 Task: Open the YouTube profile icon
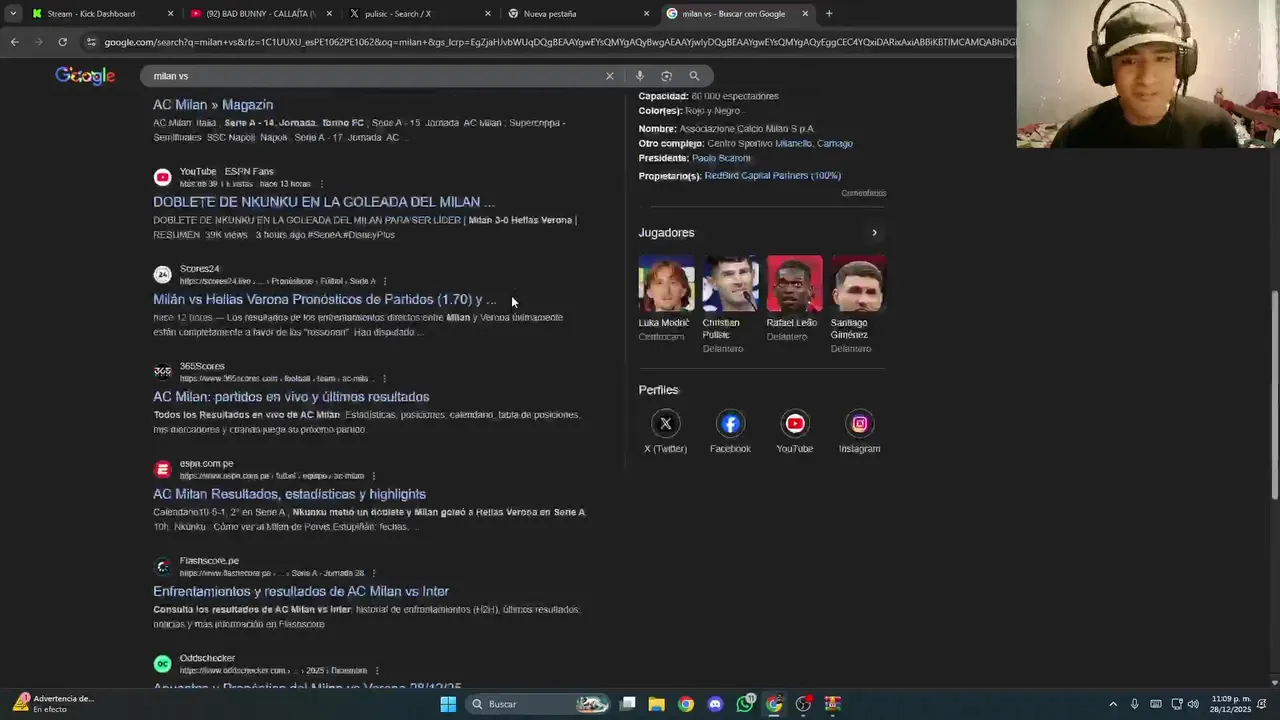tap(795, 423)
